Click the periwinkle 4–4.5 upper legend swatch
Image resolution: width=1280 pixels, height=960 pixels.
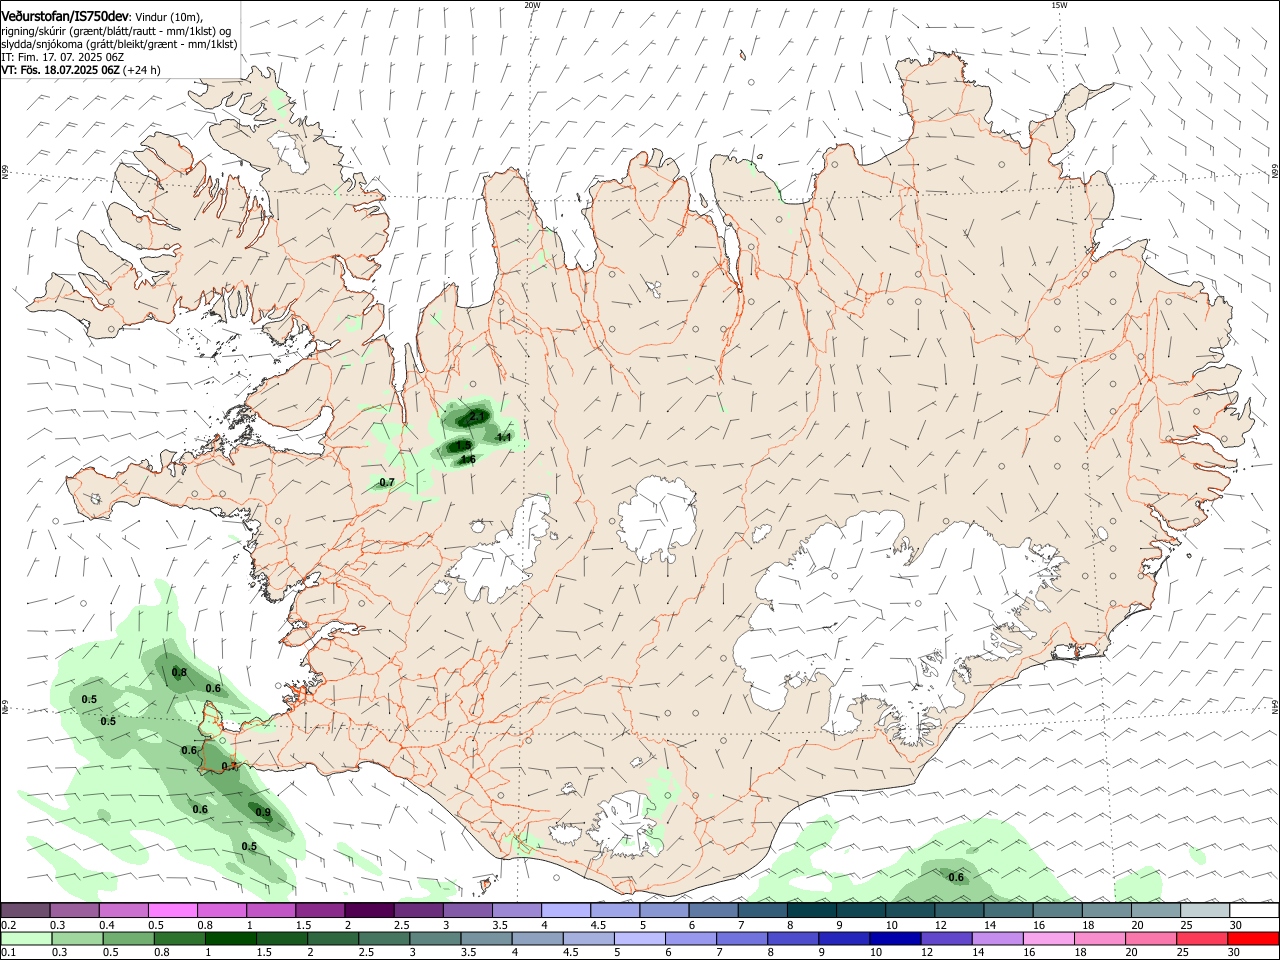(566, 911)
